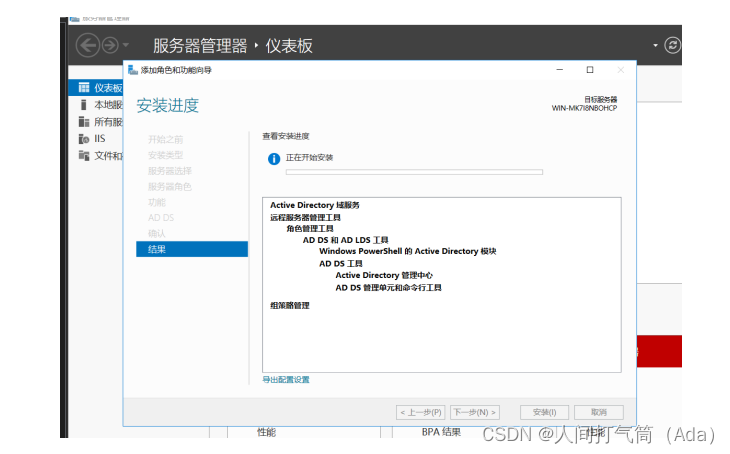This screenshot has width=730, height=454.
Task: Click the 取消 button
Action: (599, 412)
